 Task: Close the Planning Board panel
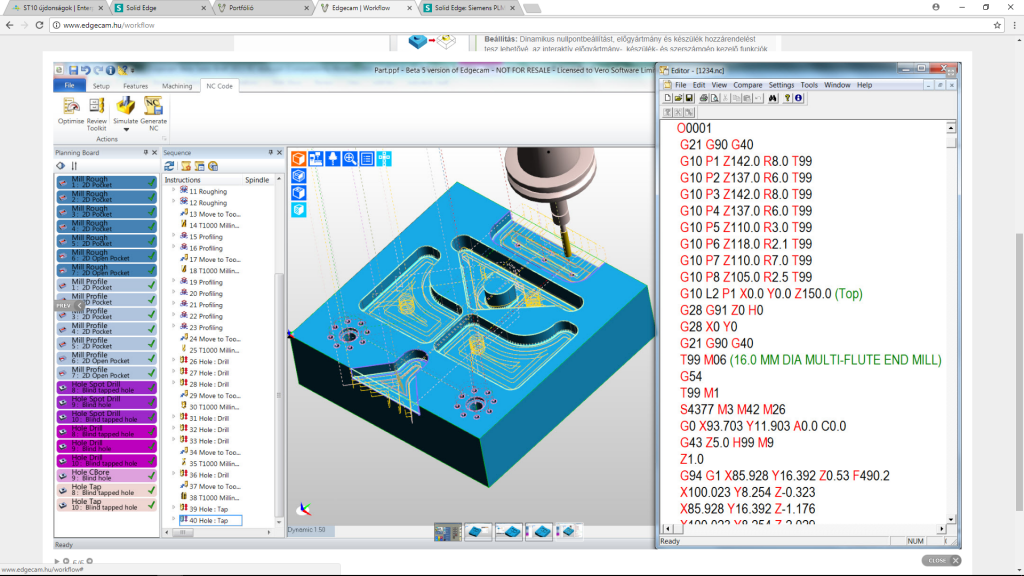155,152
